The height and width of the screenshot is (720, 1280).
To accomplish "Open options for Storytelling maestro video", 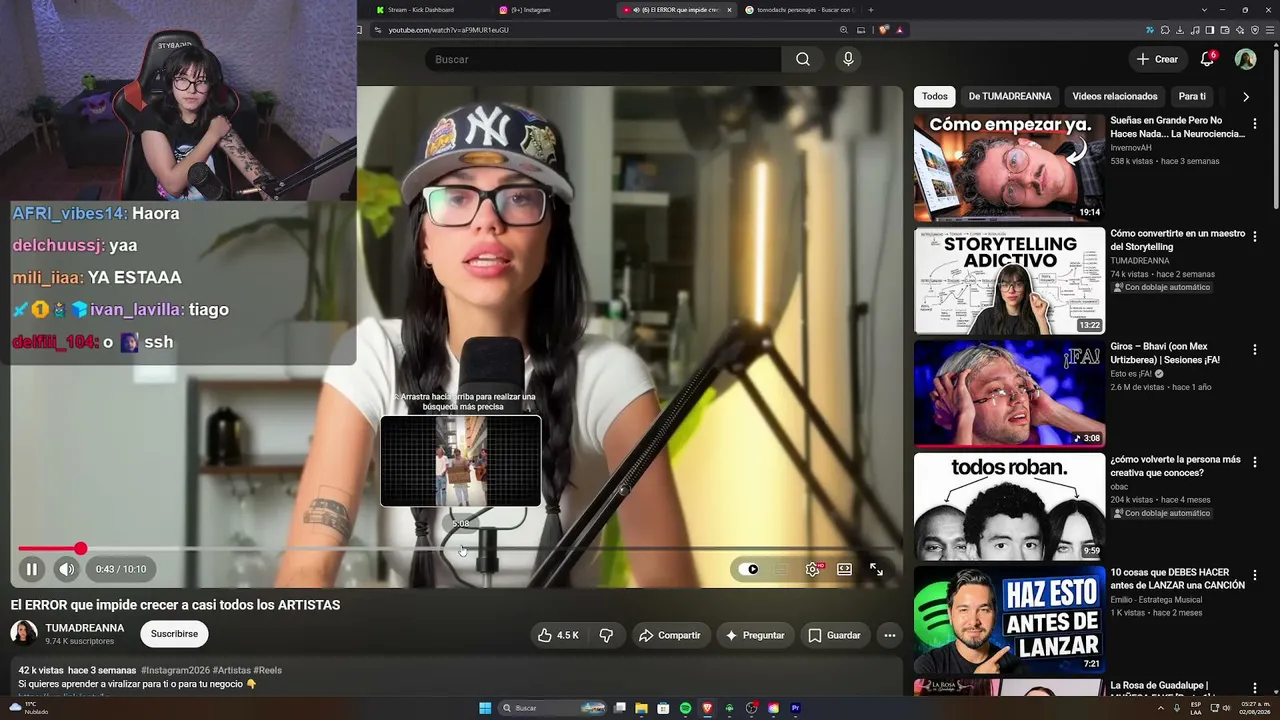I will [1254, 238].
